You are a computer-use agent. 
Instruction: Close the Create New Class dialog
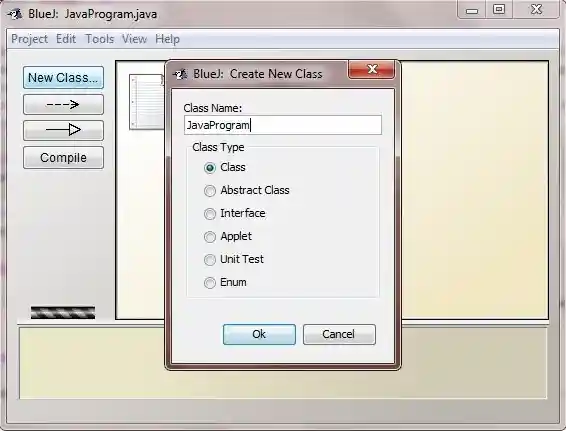coord(371,69)
